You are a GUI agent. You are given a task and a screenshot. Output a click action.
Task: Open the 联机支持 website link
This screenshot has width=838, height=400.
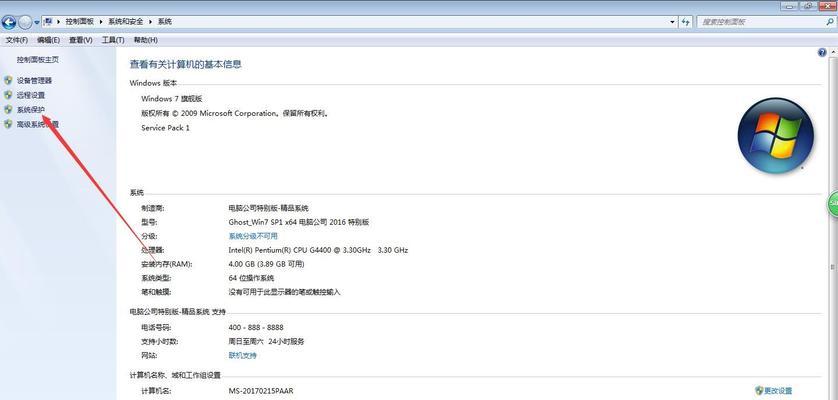click(x=242, y=356)
